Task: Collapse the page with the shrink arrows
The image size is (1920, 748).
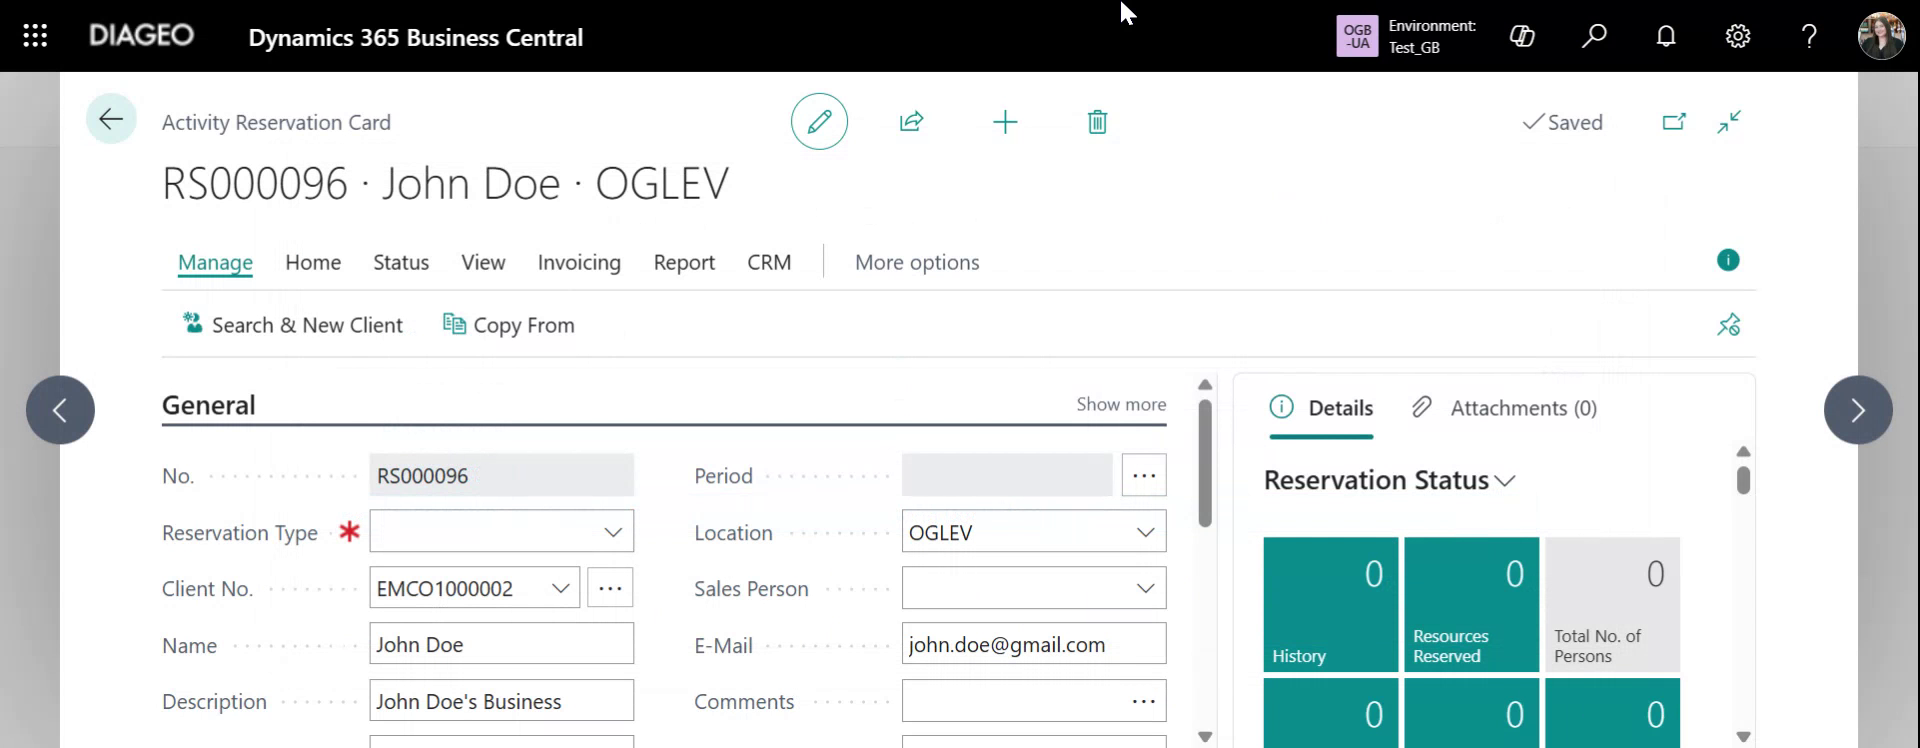Action: click(x=1729, y=122)
